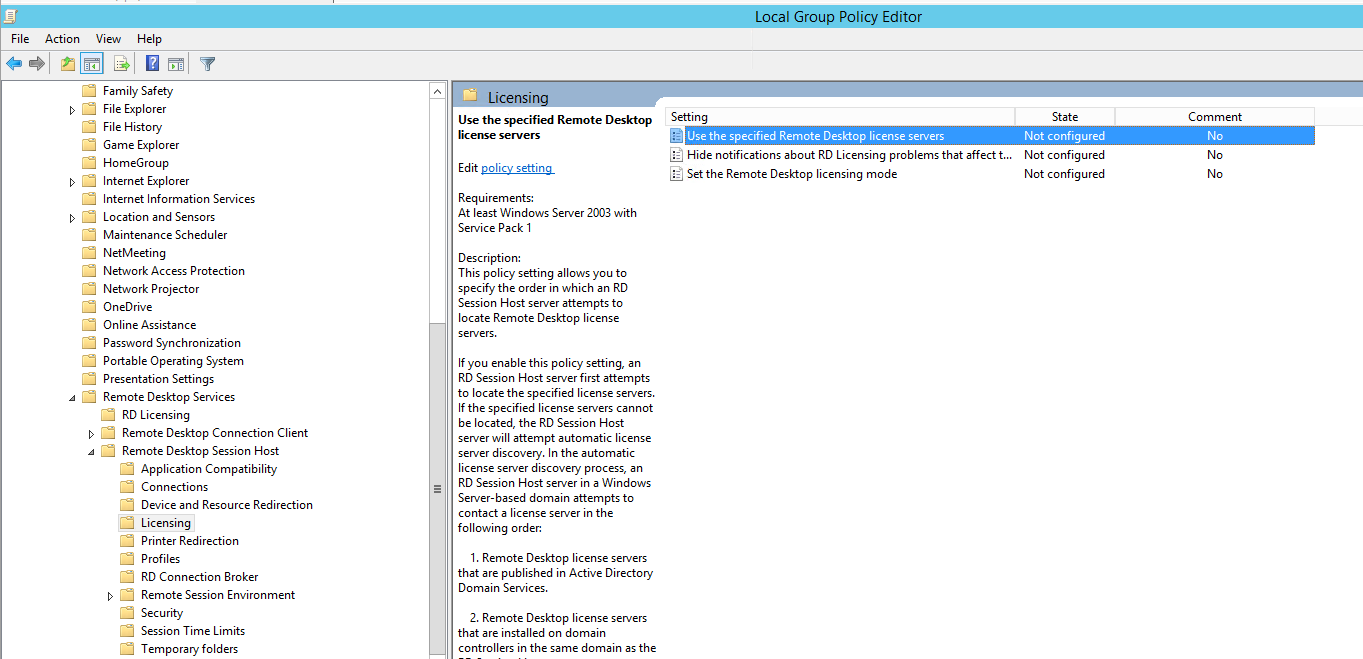
Task: Sort by the State column header
Action: tap(1065, 117)
